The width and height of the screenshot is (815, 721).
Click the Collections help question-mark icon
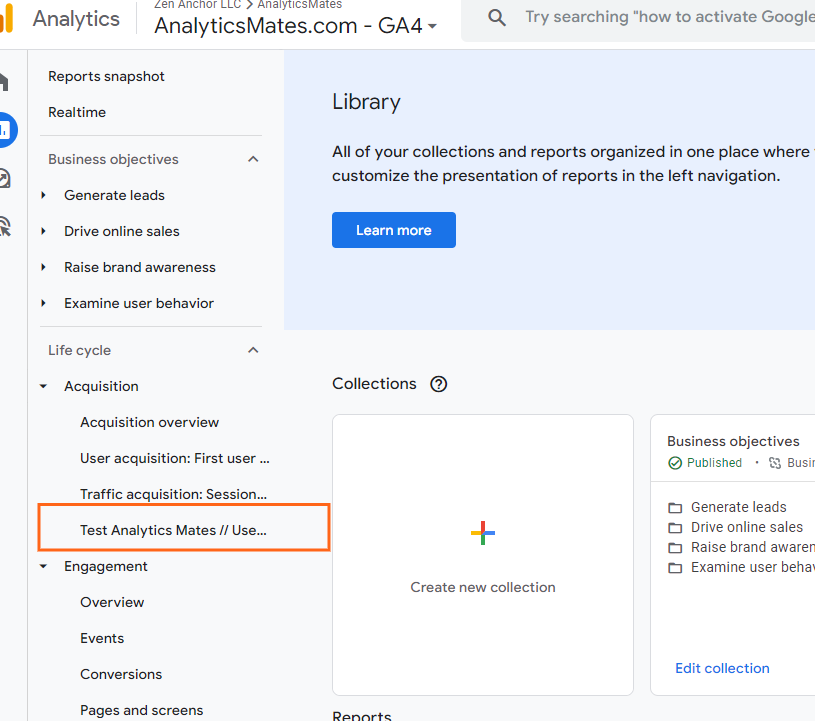point(439,384)
